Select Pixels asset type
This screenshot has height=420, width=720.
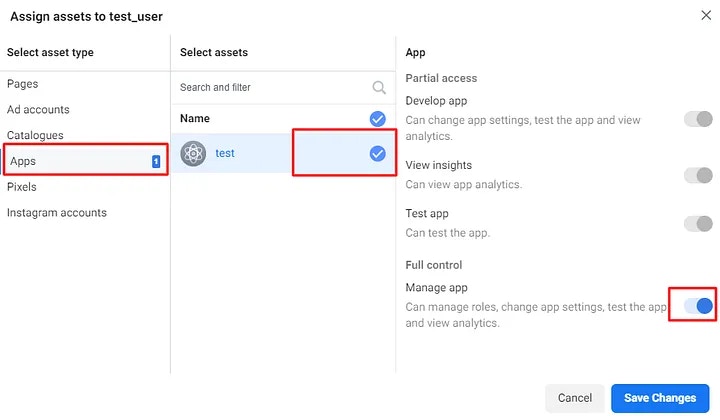(22, 187)
